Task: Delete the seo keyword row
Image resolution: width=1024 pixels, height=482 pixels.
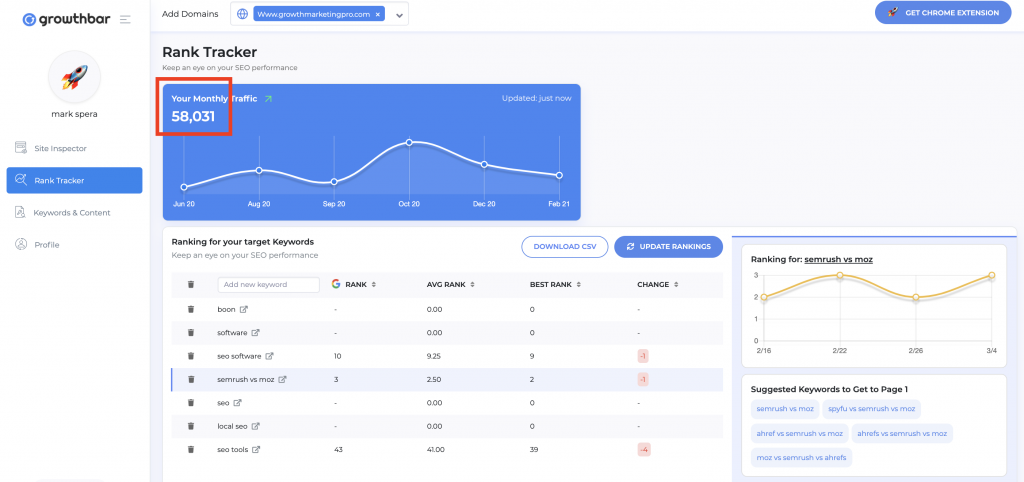Action: tap(191, 403)
